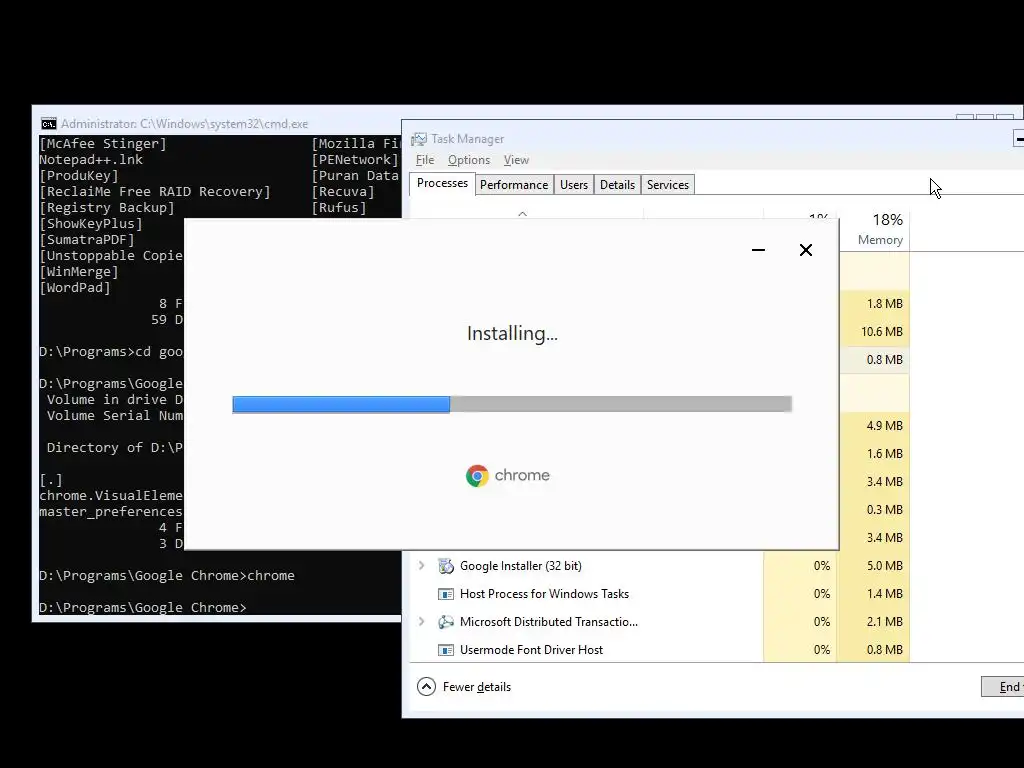
Task: Click the [Registry Backup] entry in cmd window
Action: (106, 208)
